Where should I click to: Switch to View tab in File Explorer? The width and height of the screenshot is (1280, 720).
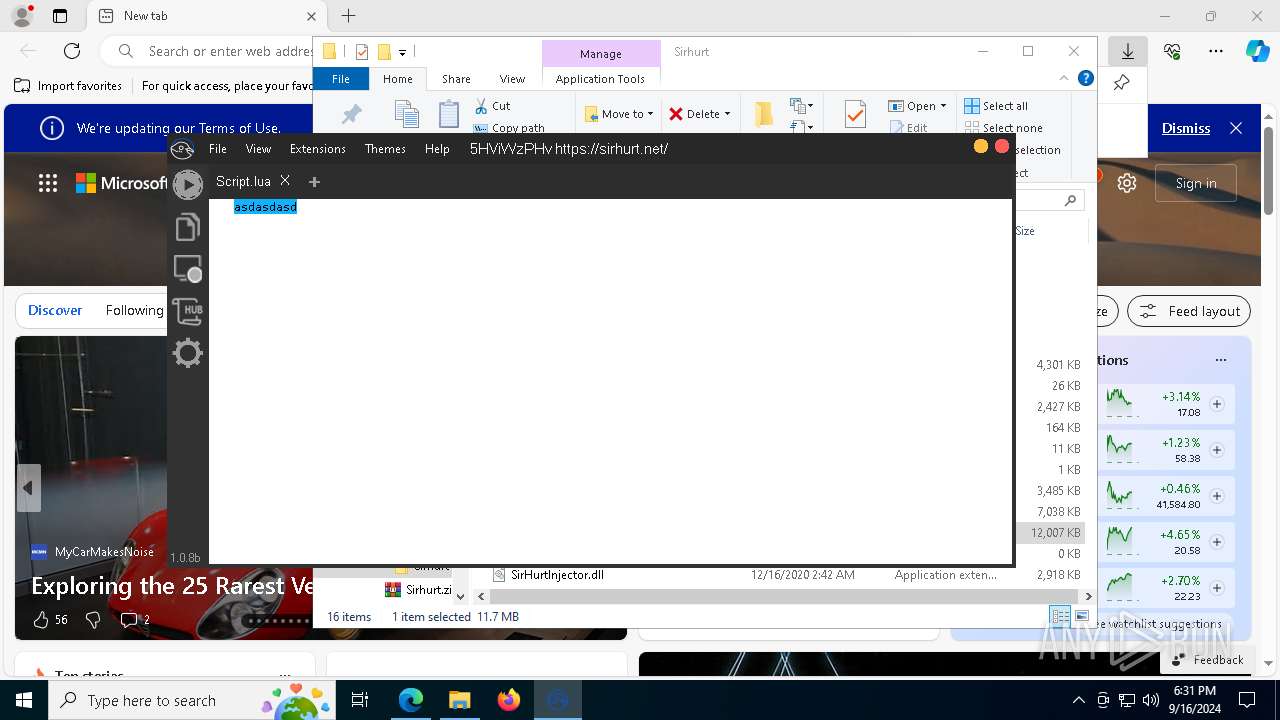(512, 79)
